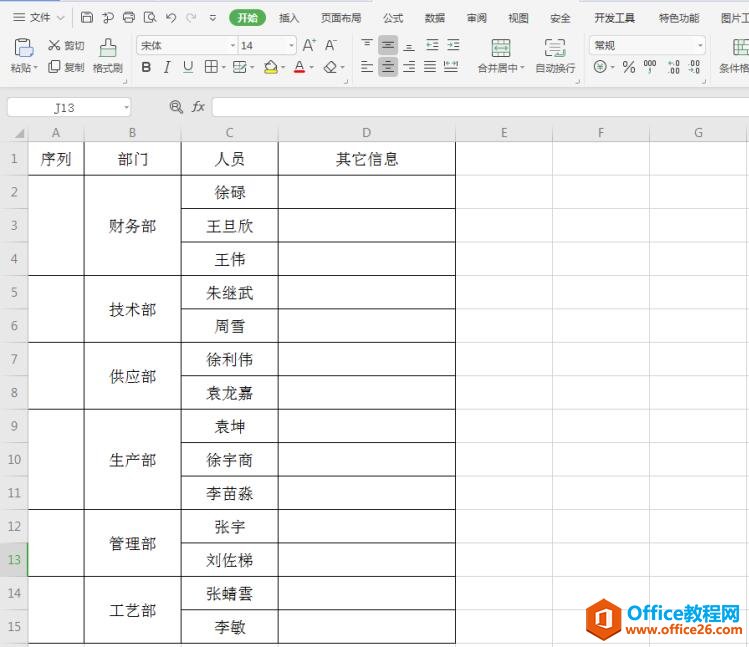Copy selection with 复制
Viewport: 749px width, 647px height.
point(66,67)
